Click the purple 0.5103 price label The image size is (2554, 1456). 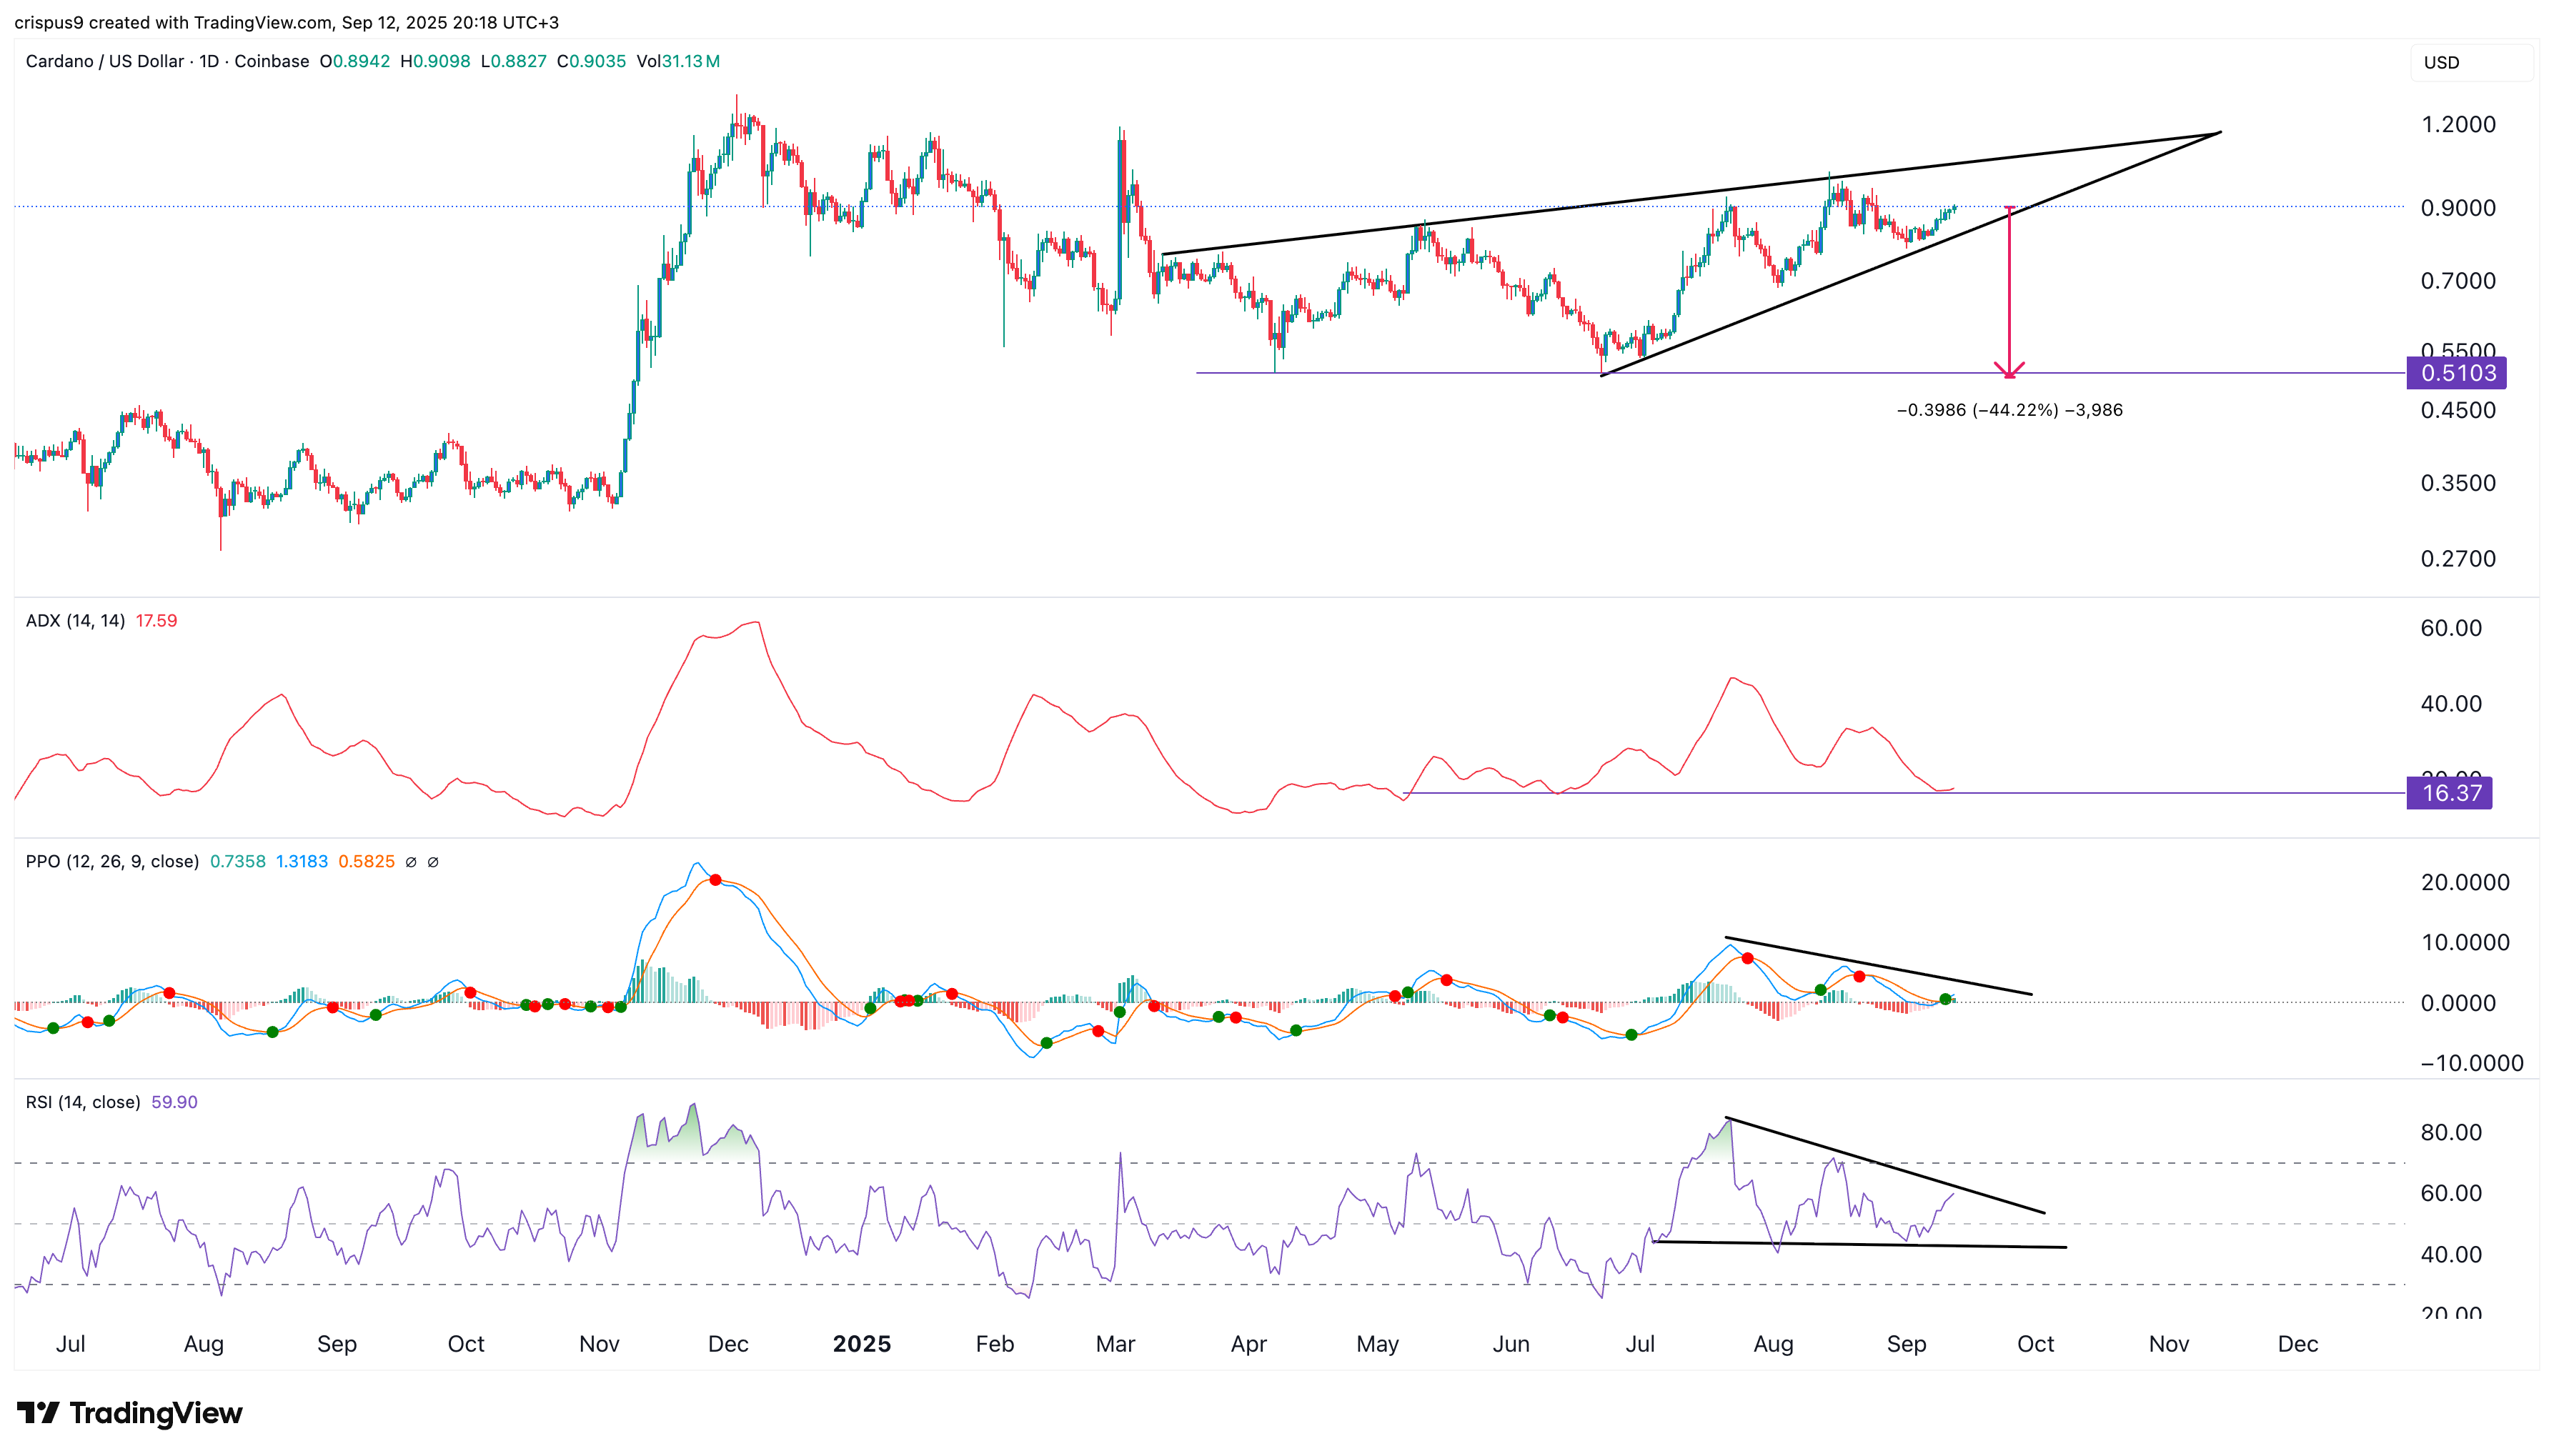click(x=2457, y=373)
